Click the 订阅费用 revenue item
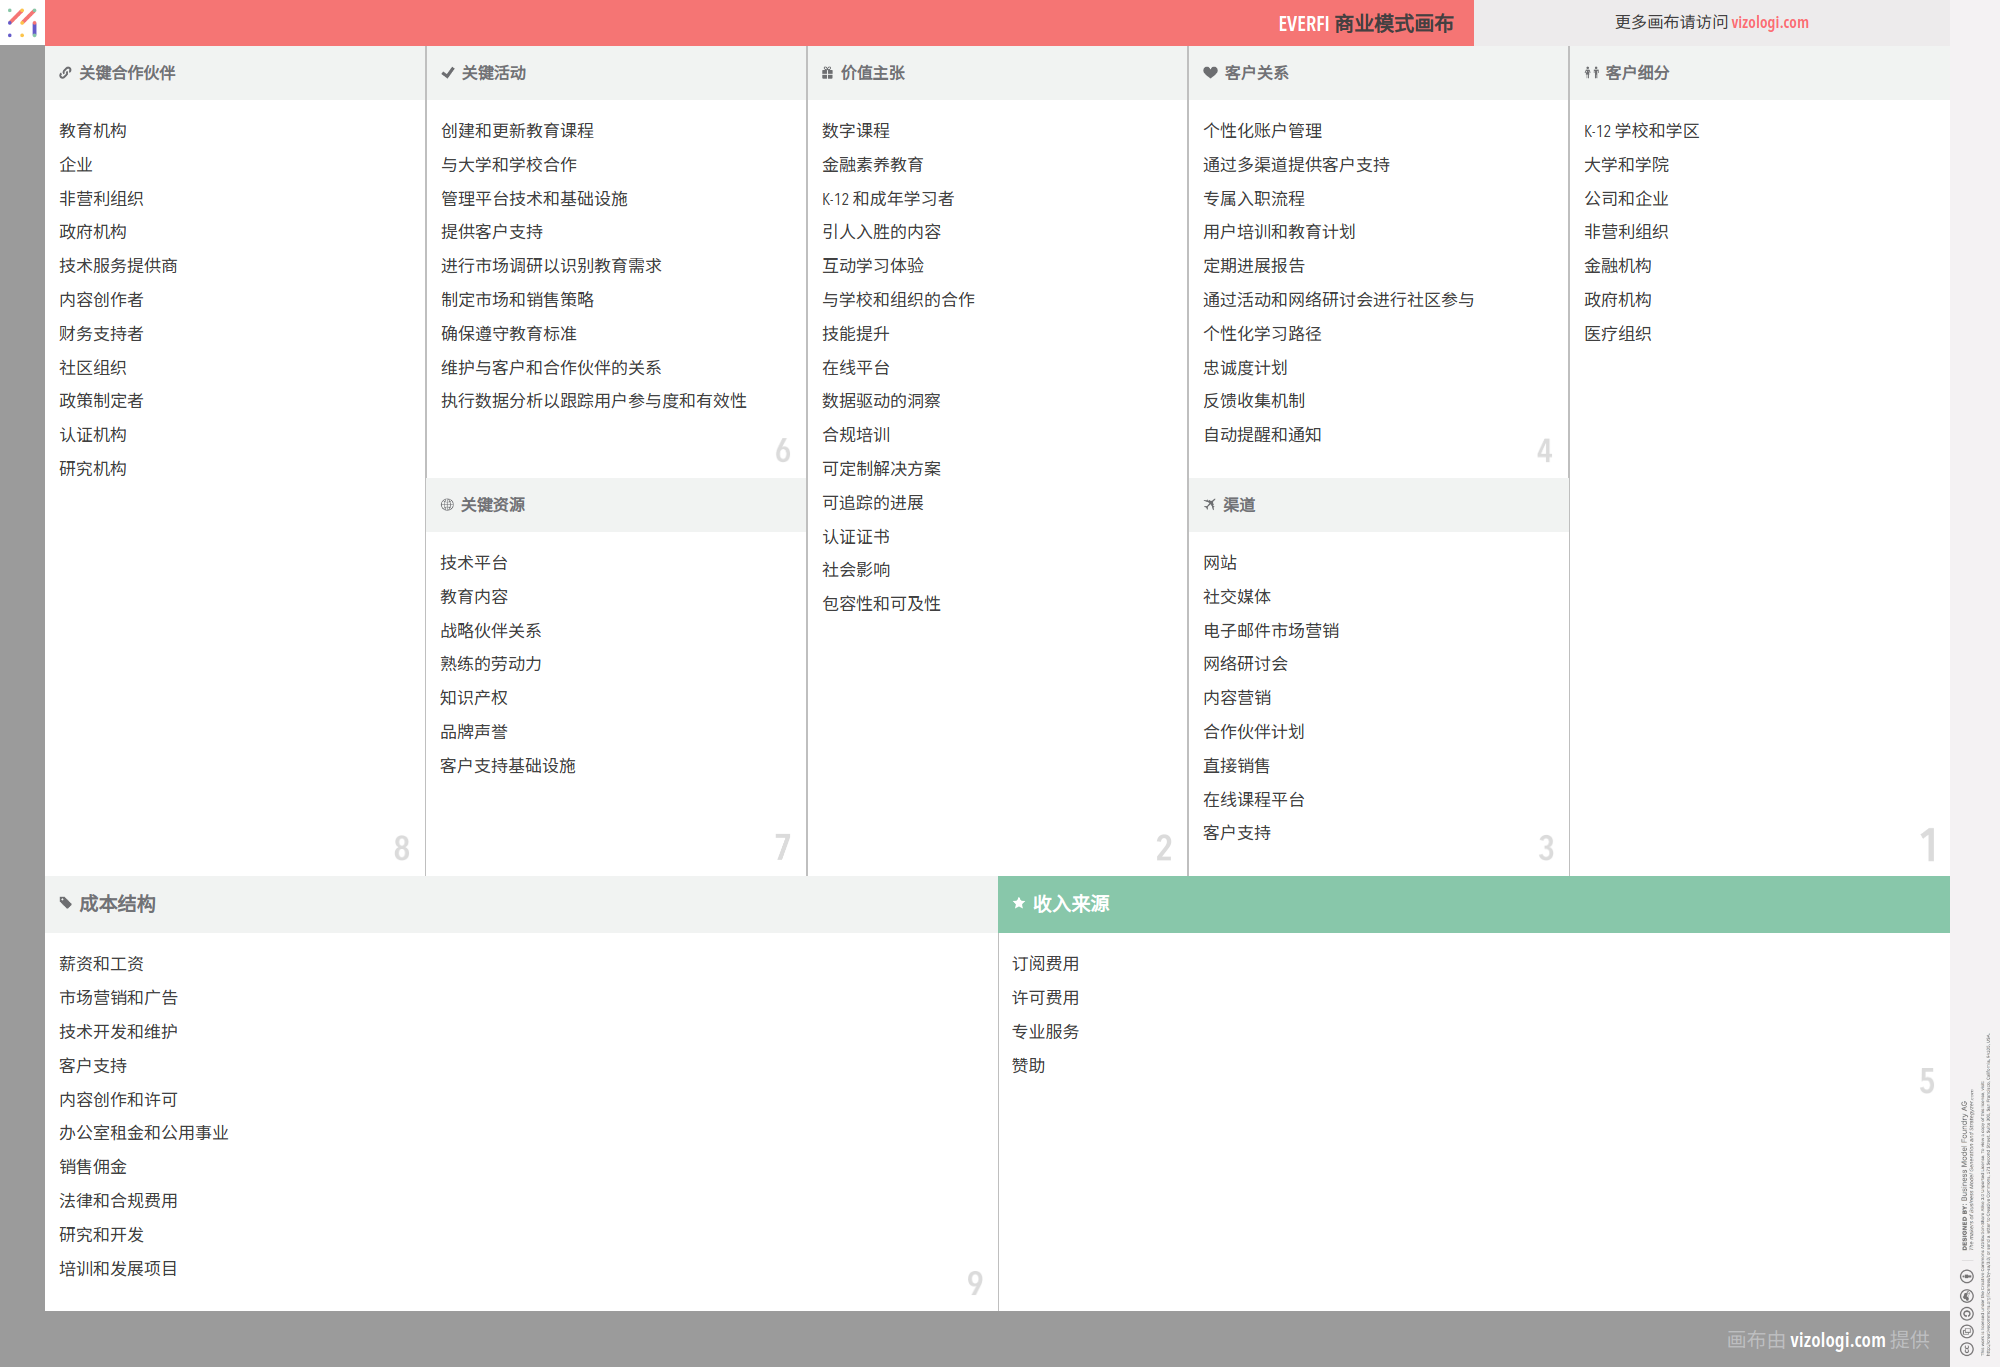Viewport: 2000px width, 1367px height. pos(1045,964)
